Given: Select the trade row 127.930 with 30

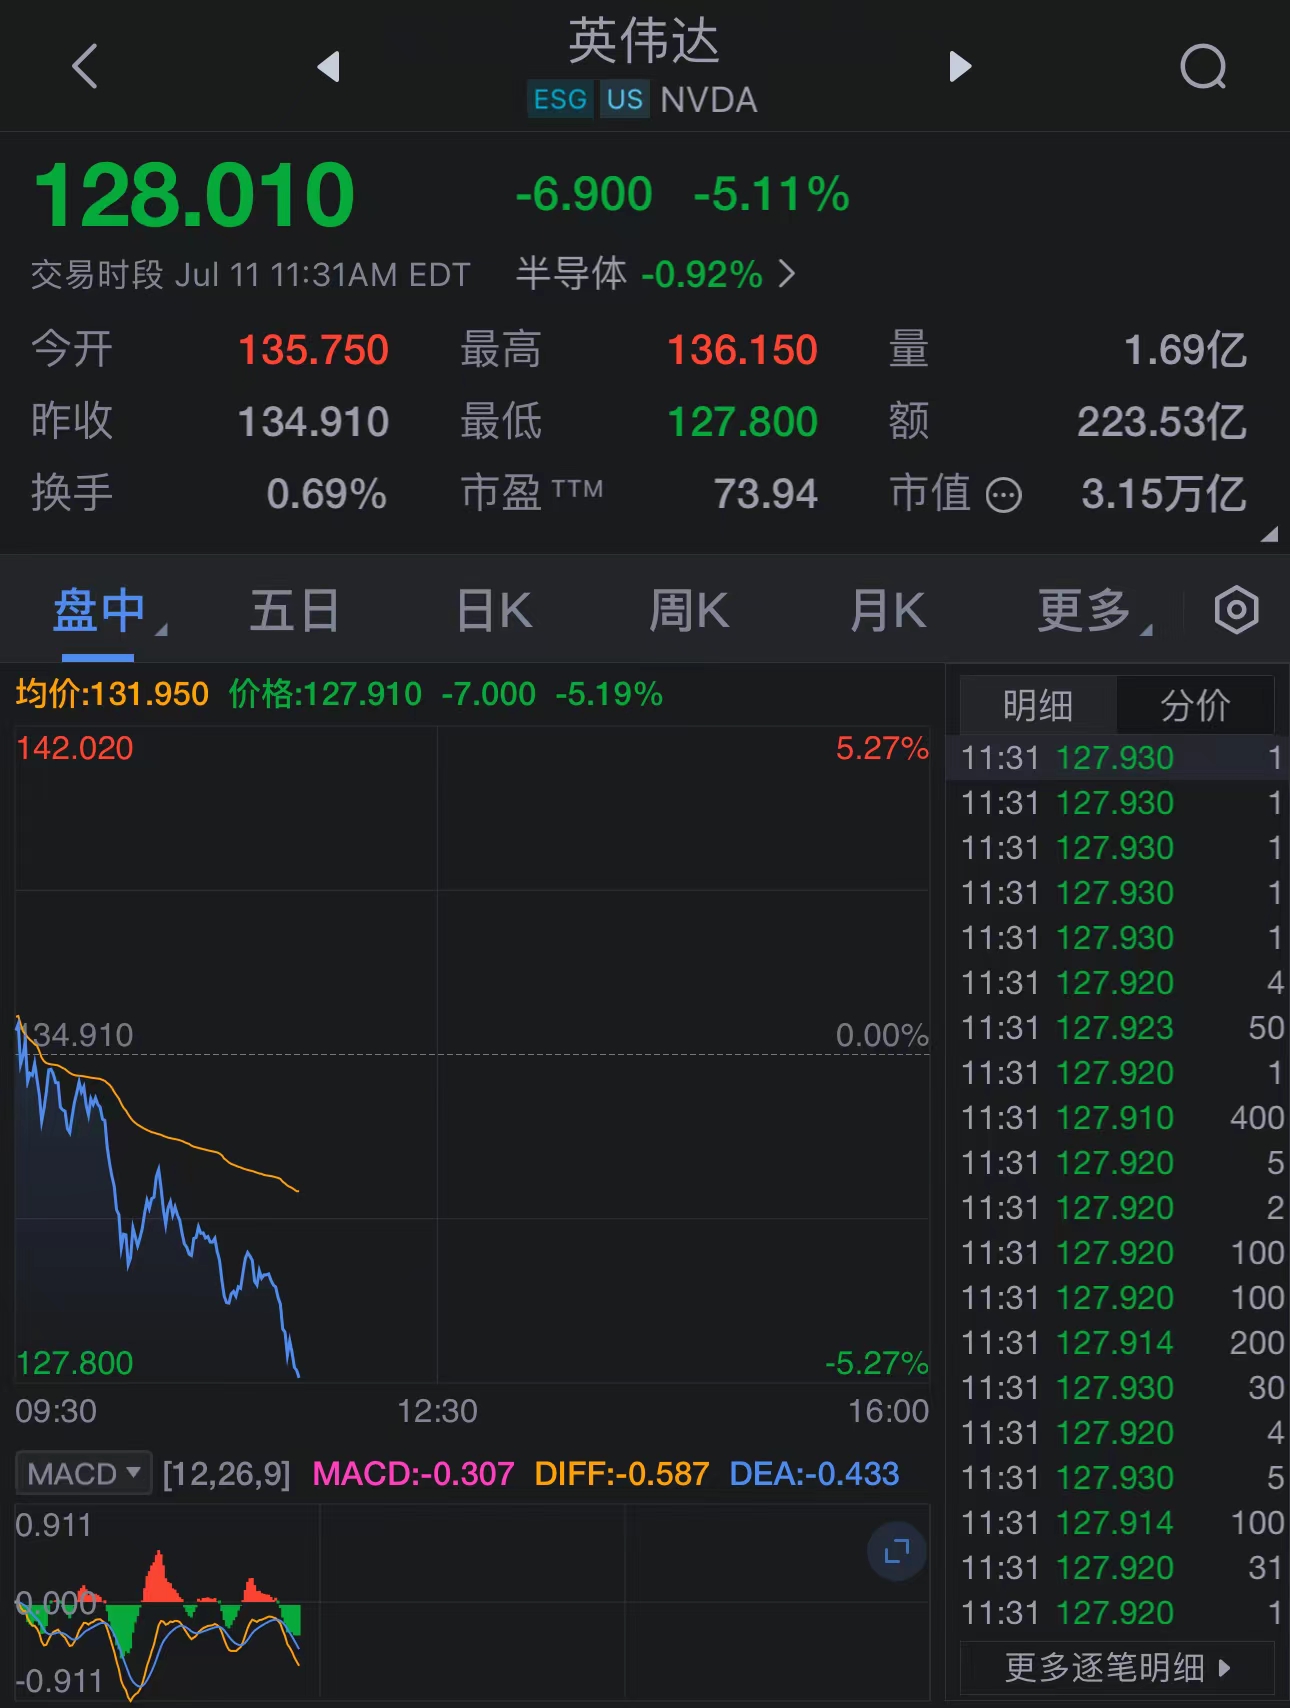Looking at the screenshot, I should pos(1117,1388).
